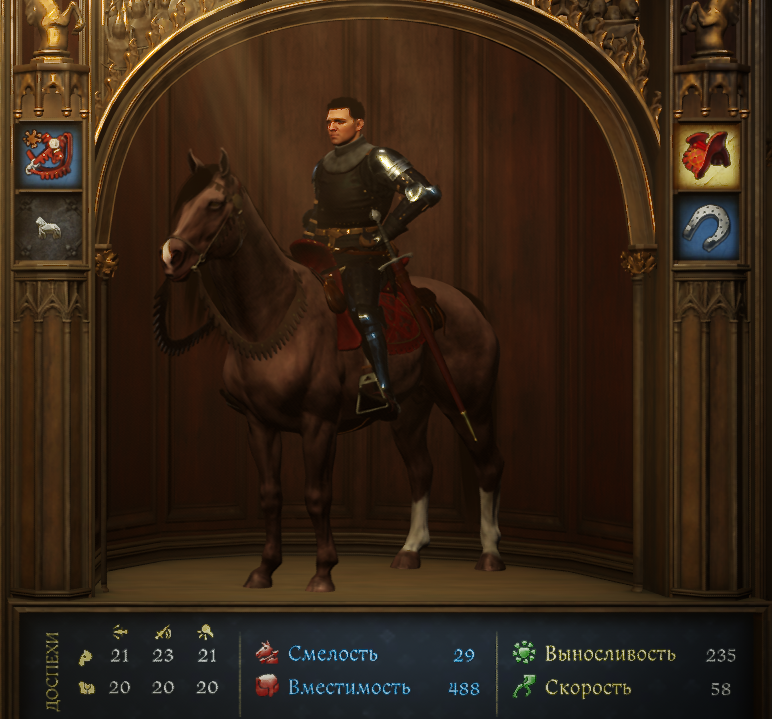
Task: Open the empty horse caparison slot
Action: pyautogui.click(x=48, y=227)
